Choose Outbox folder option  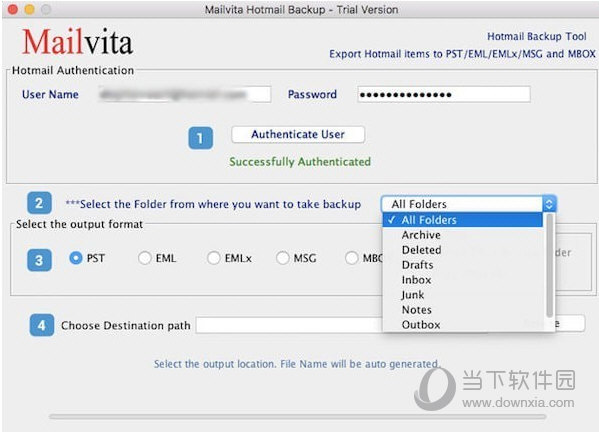click(463, 324)
